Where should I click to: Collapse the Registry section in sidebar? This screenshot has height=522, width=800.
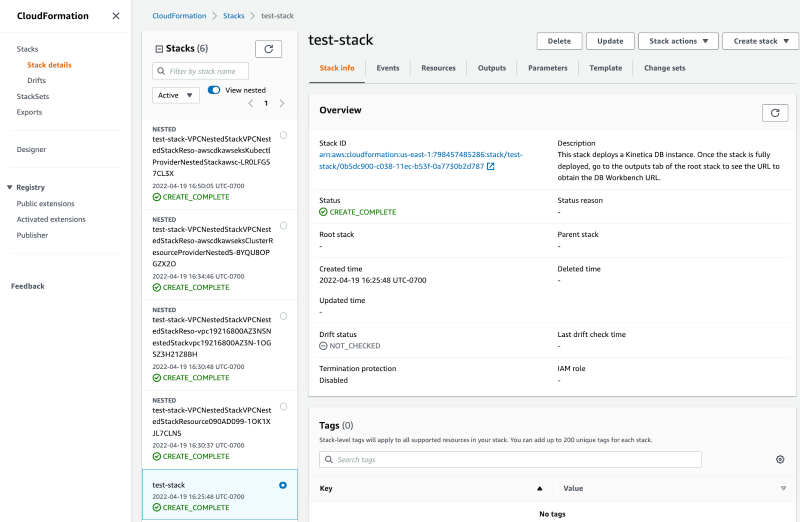[x=10, y=187]
